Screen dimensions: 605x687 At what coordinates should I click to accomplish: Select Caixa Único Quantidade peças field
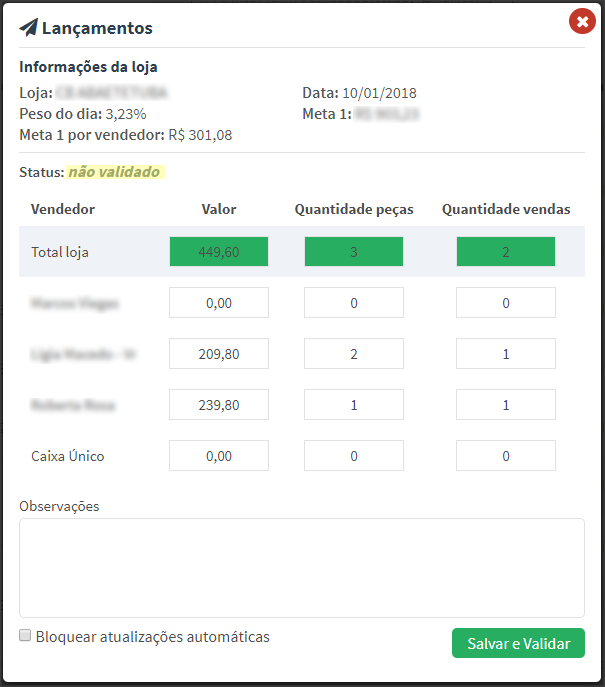pyautogui.click(x=354, y=456)
